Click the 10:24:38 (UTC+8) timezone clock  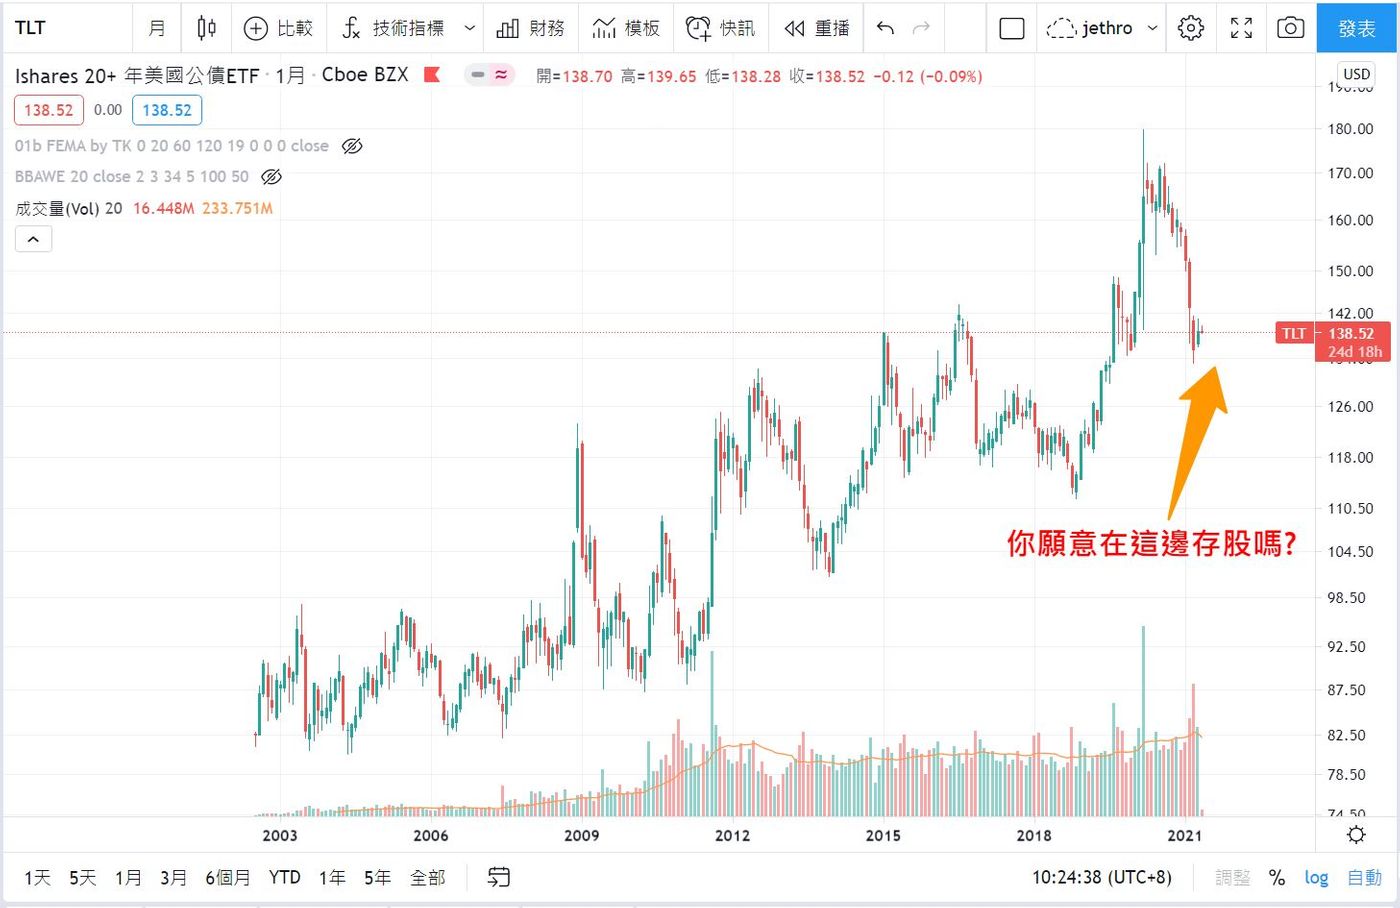(x=1101, y=877)
